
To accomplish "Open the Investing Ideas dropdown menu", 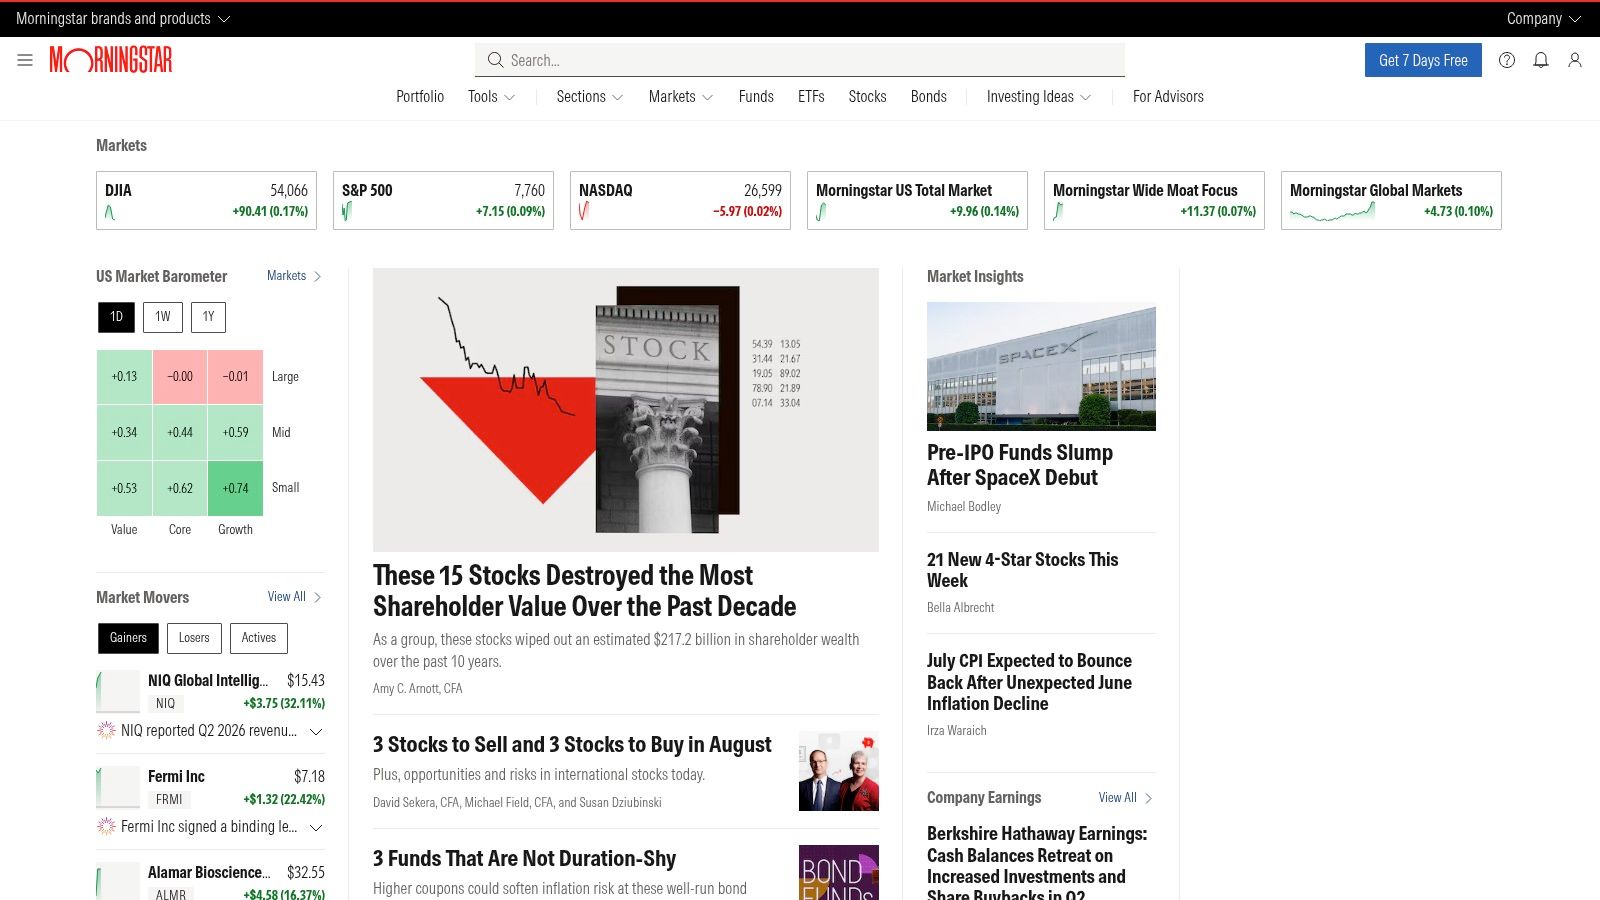I will [x=1039, y=97].
